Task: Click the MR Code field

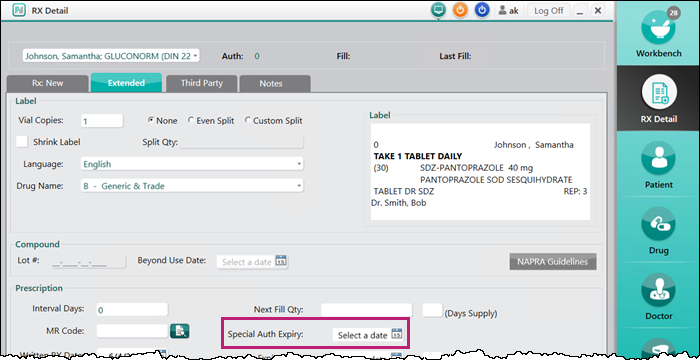Action: [132, 331]
